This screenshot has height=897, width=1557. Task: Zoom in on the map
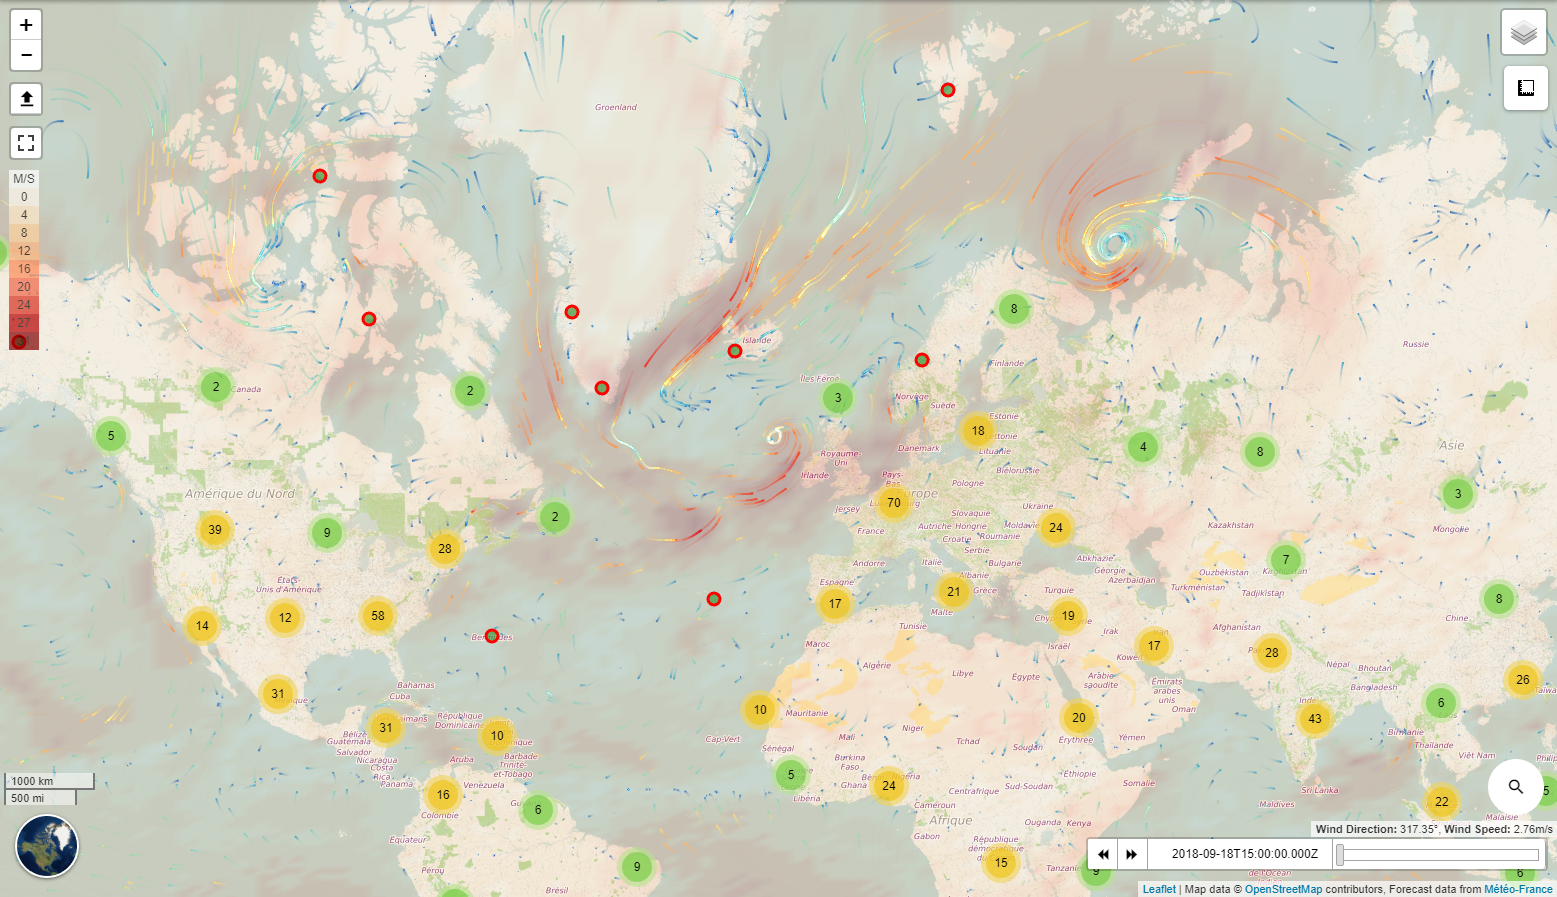(26, 25)
